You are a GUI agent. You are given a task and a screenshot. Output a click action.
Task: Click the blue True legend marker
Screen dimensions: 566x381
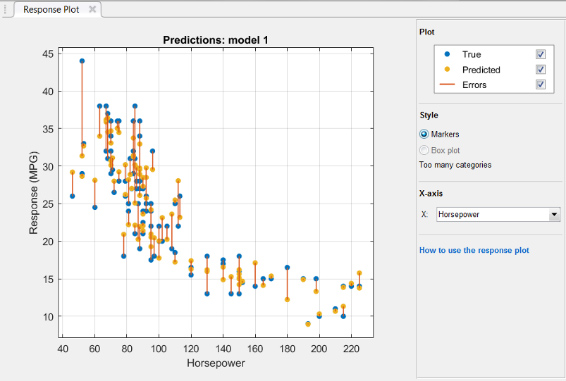coord(447,54)
